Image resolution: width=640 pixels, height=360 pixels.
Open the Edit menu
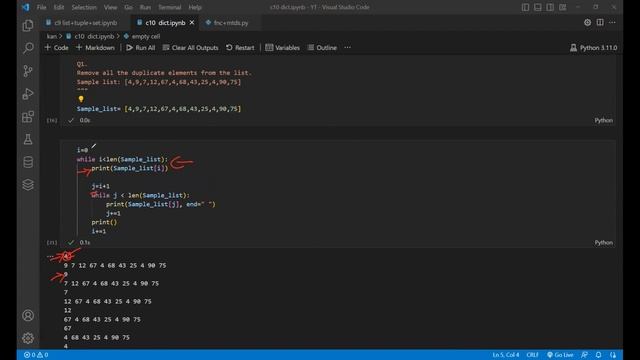coord(59,7)
